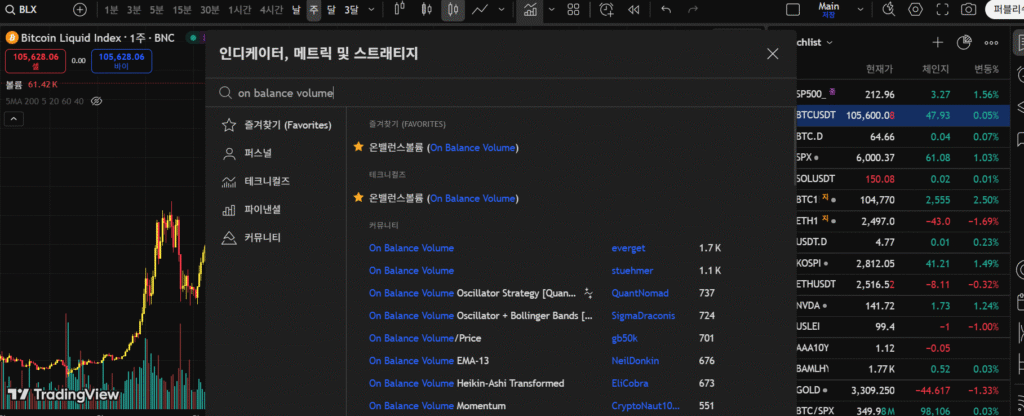This screenshot has width=1024, height=416.
Task: Select the 4시간 interval
Action: [x=271, y=10]
